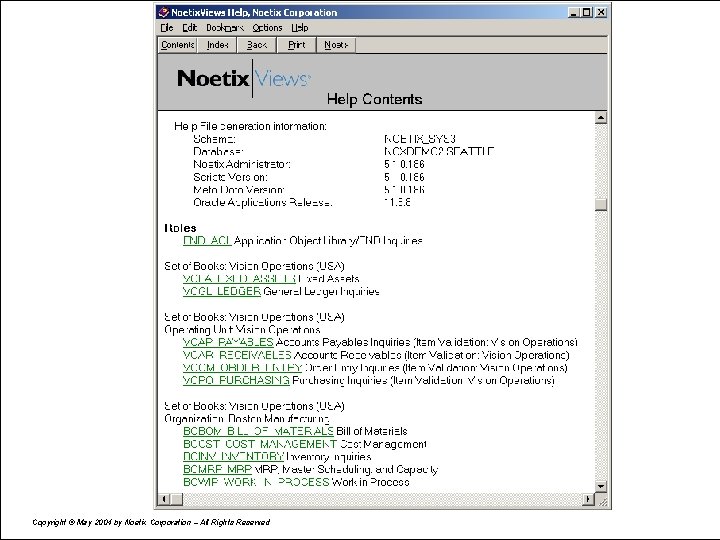Click the 'Schema:' label

[x=214, y=139]
